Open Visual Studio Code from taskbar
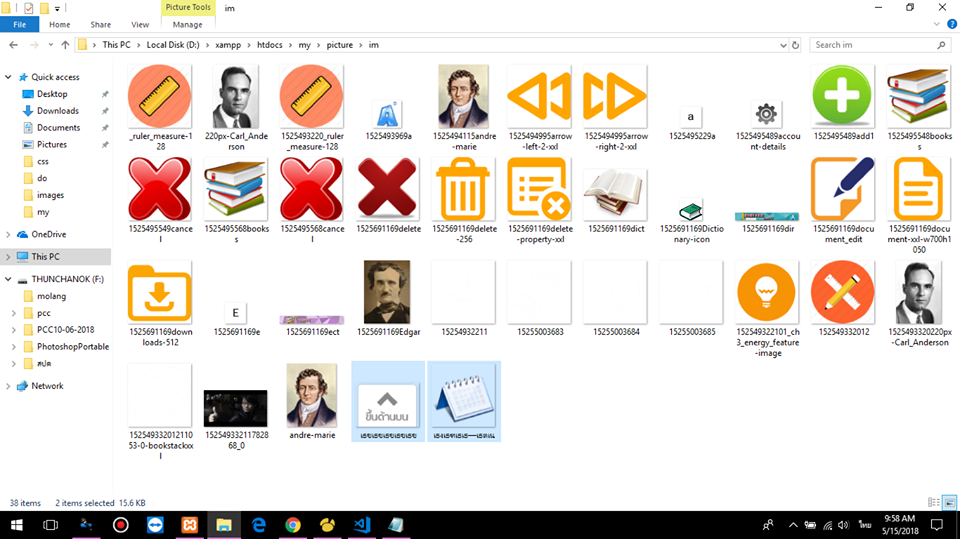 [362, 525]
